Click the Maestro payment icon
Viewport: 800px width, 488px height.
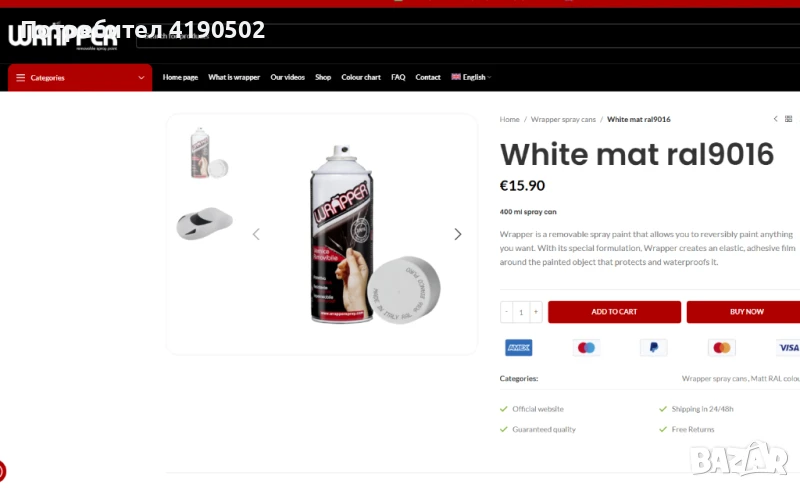[x=586, y=348]
